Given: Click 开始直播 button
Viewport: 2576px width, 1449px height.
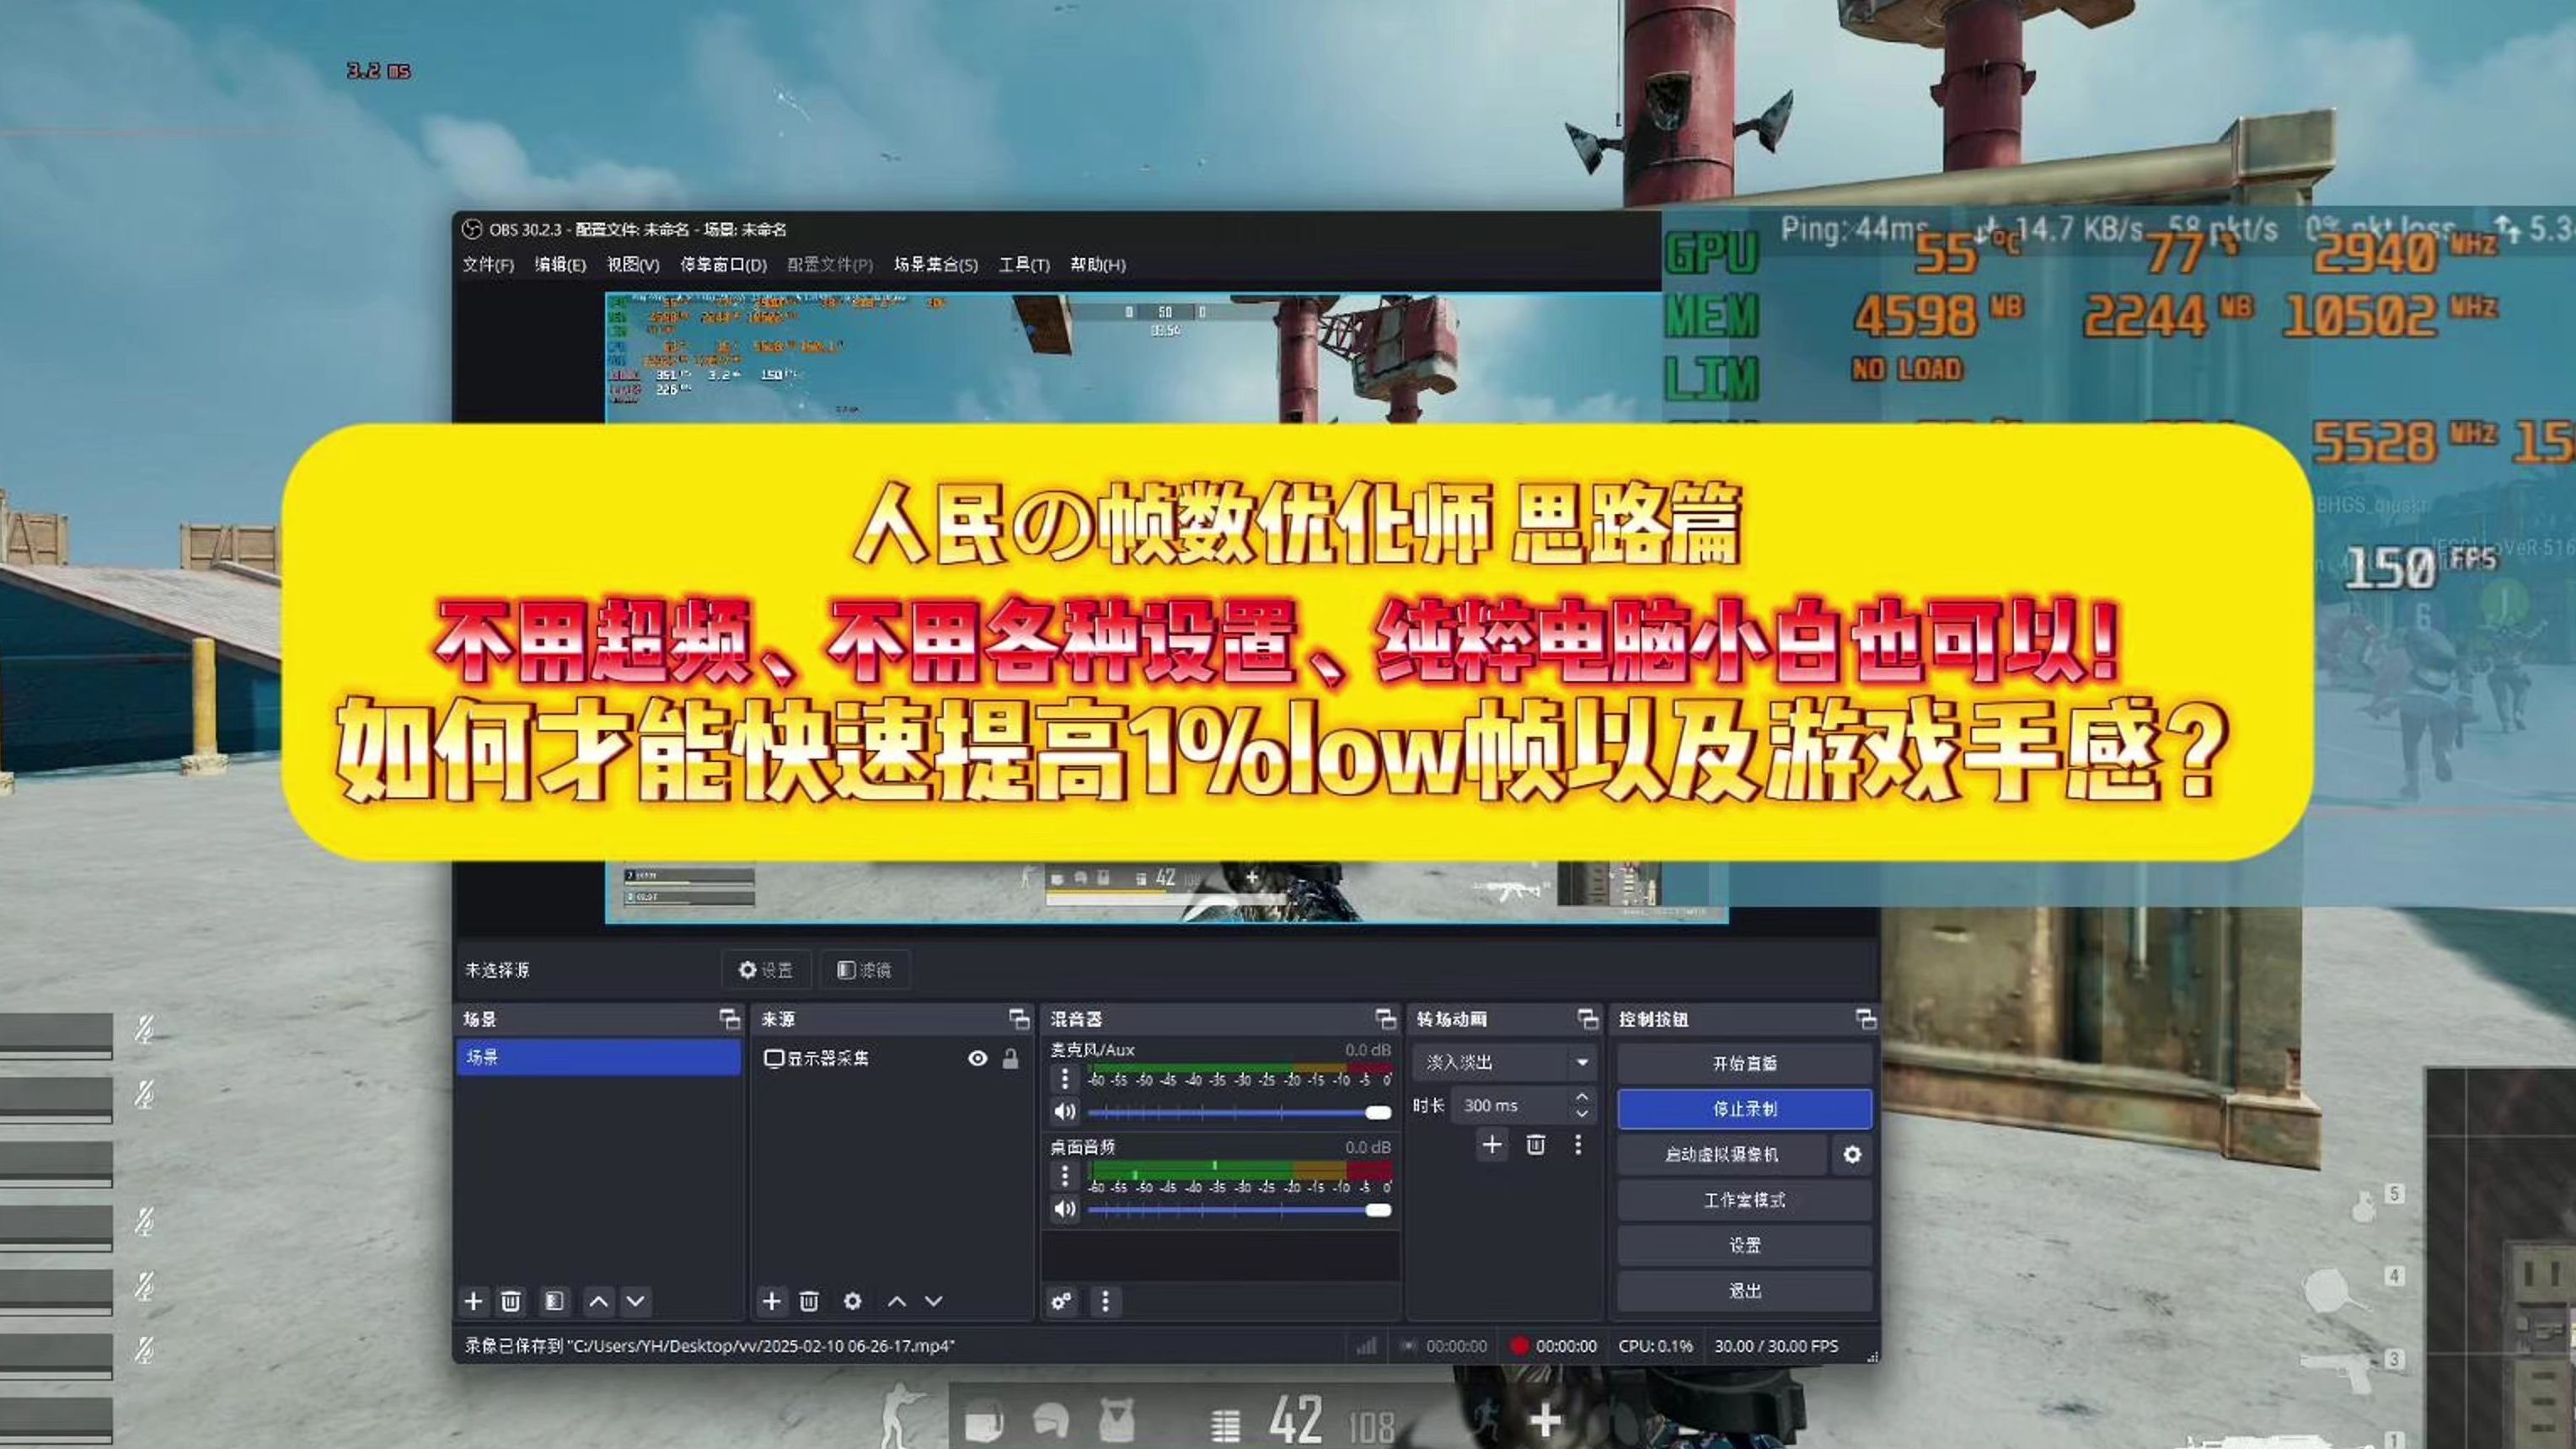Looking at the screenshot, I should [1744, 1063].
